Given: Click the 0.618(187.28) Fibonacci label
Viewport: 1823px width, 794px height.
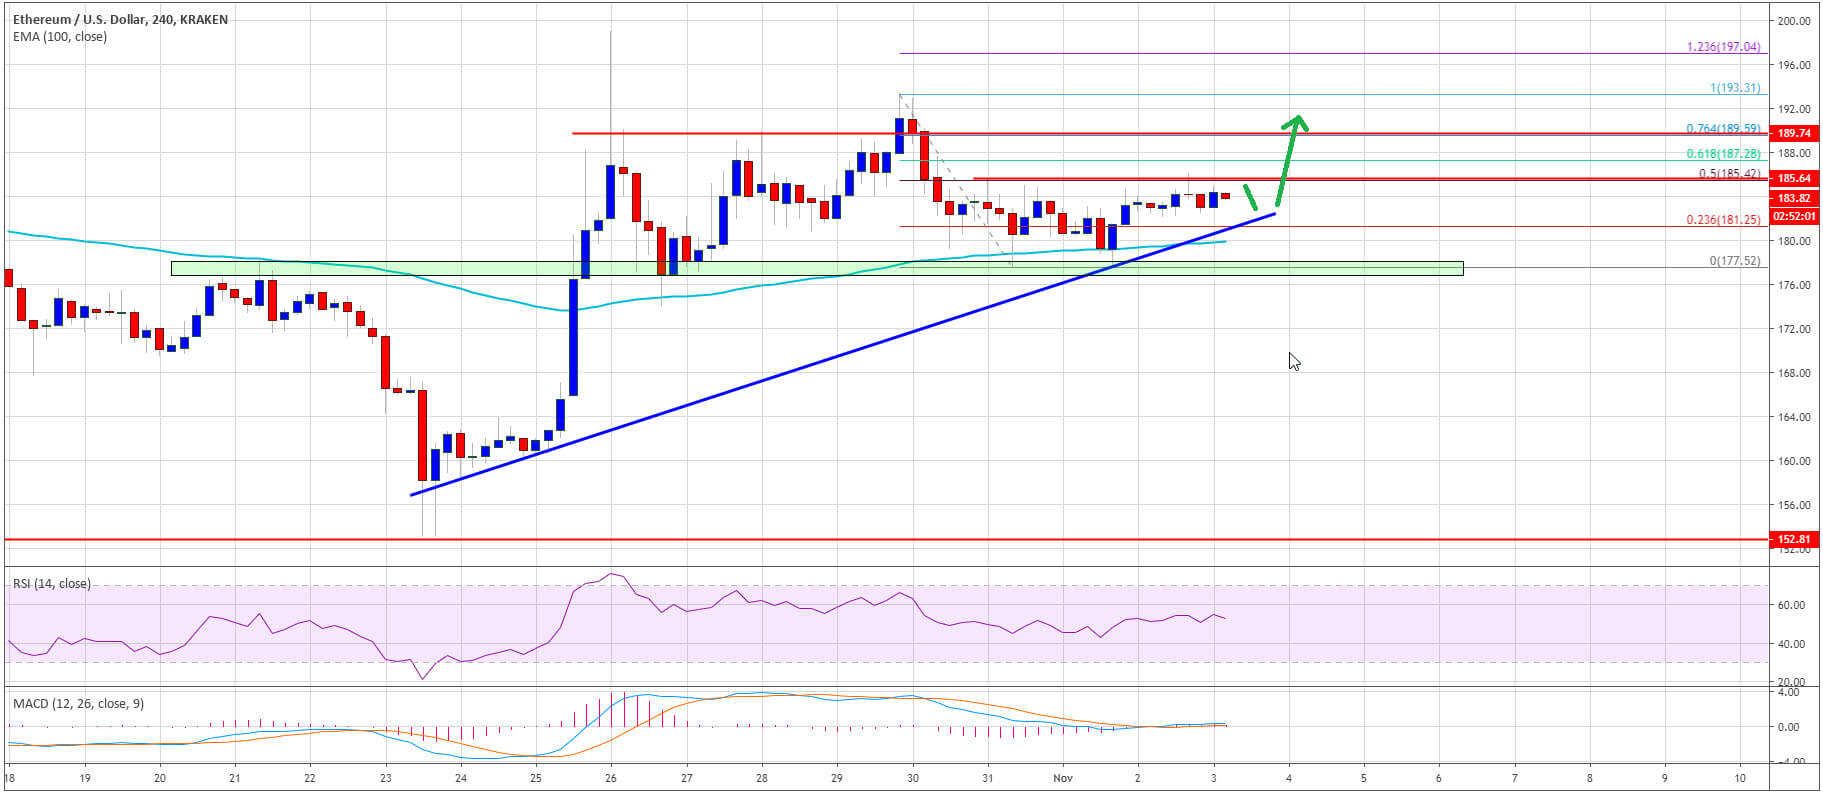Looking at the screenshot, I should tap(1723, 154).
